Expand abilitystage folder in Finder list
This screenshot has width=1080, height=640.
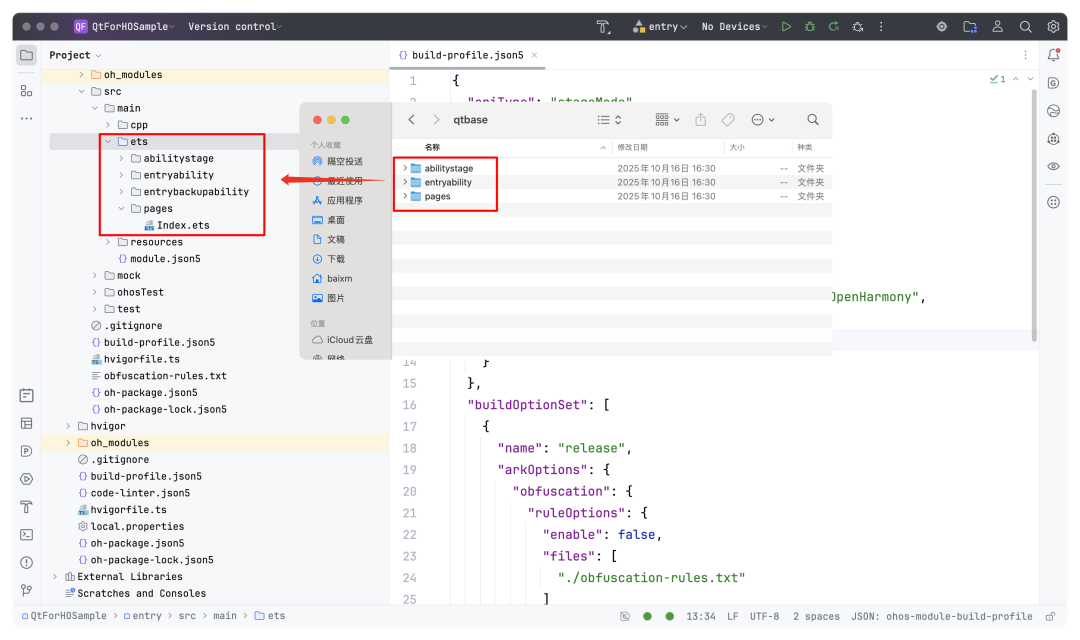pyautogui.click(x=405, y=168)
